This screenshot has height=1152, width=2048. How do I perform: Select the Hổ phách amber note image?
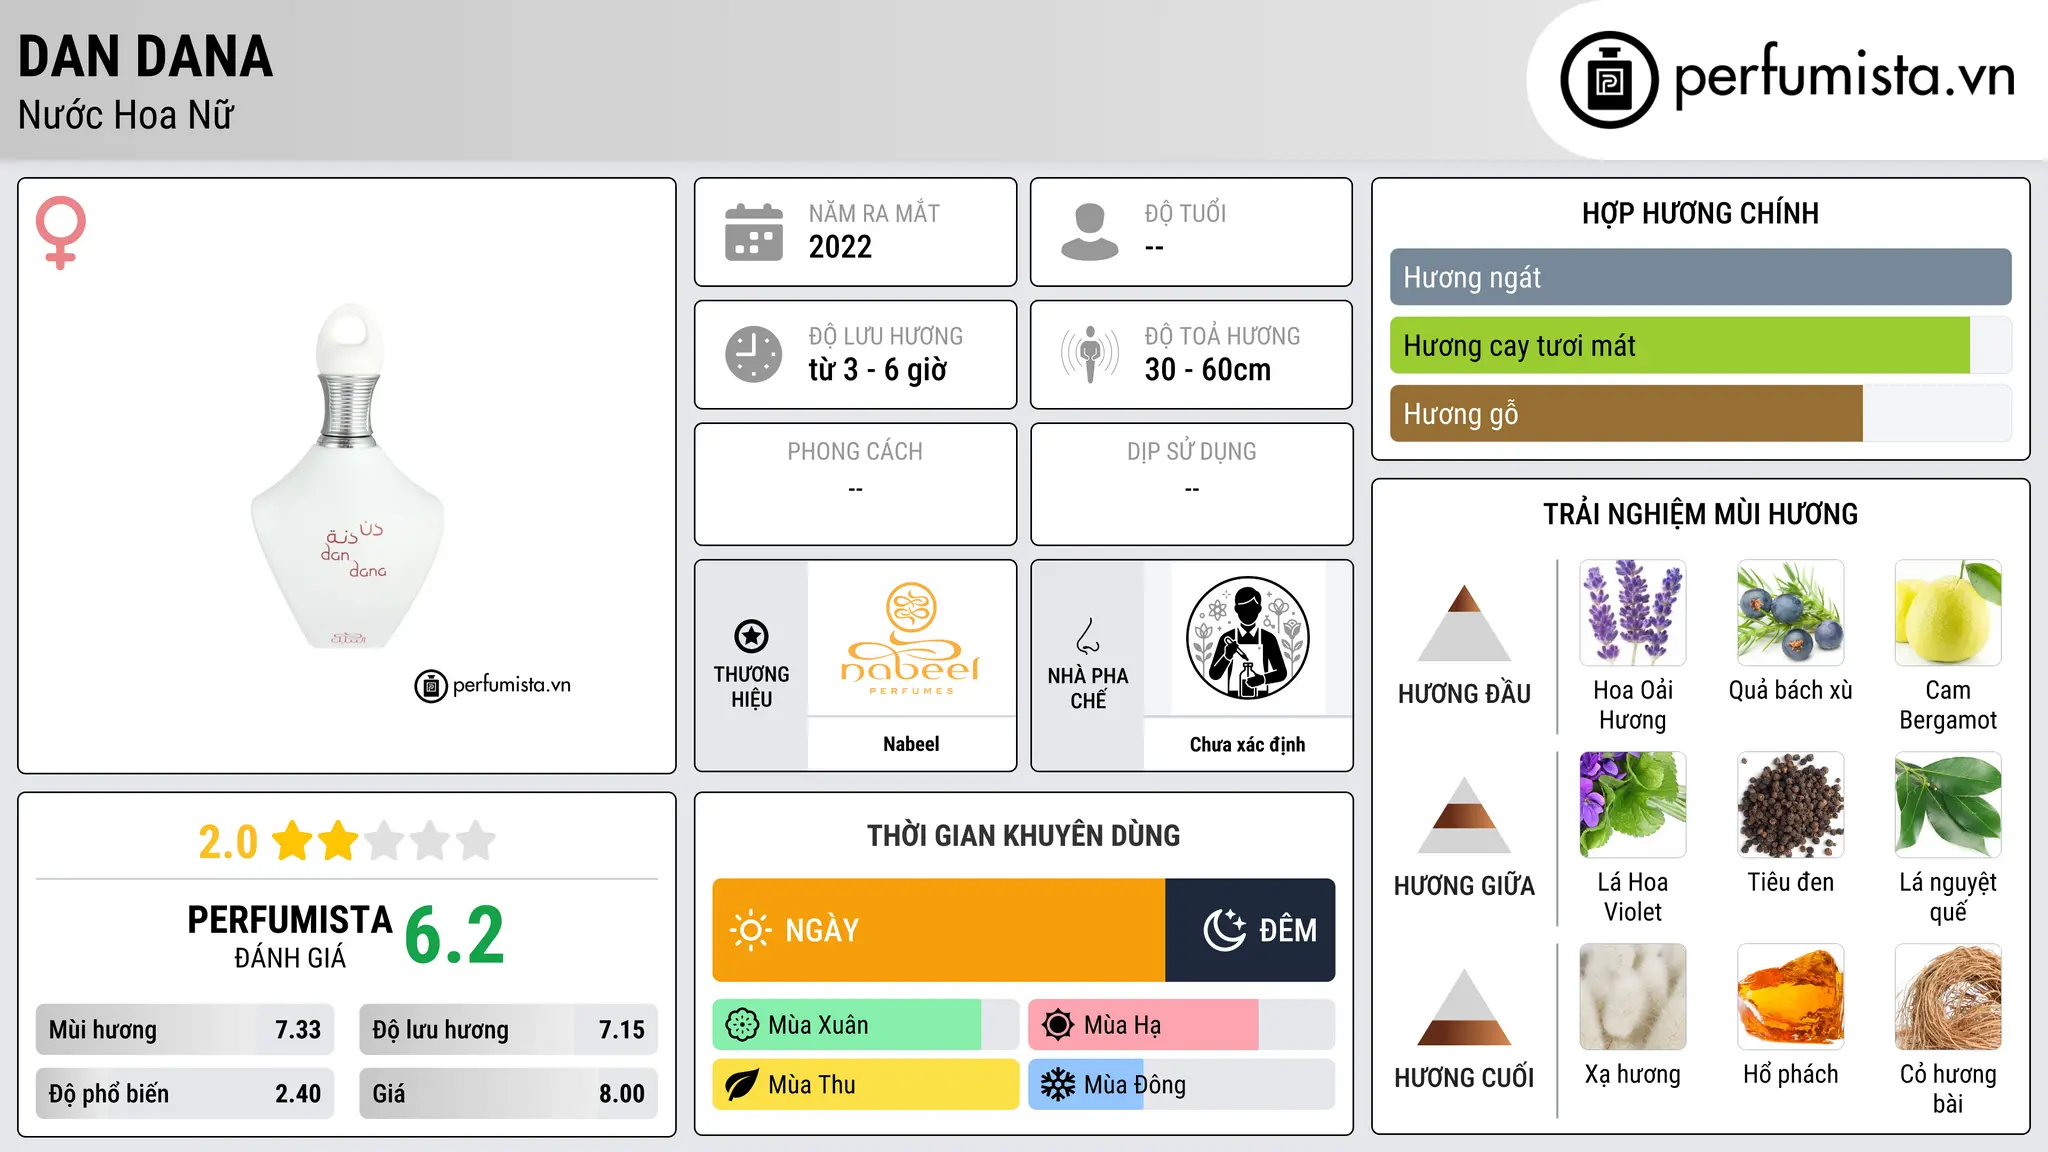pyautogui.click(x=1790, y=997)
